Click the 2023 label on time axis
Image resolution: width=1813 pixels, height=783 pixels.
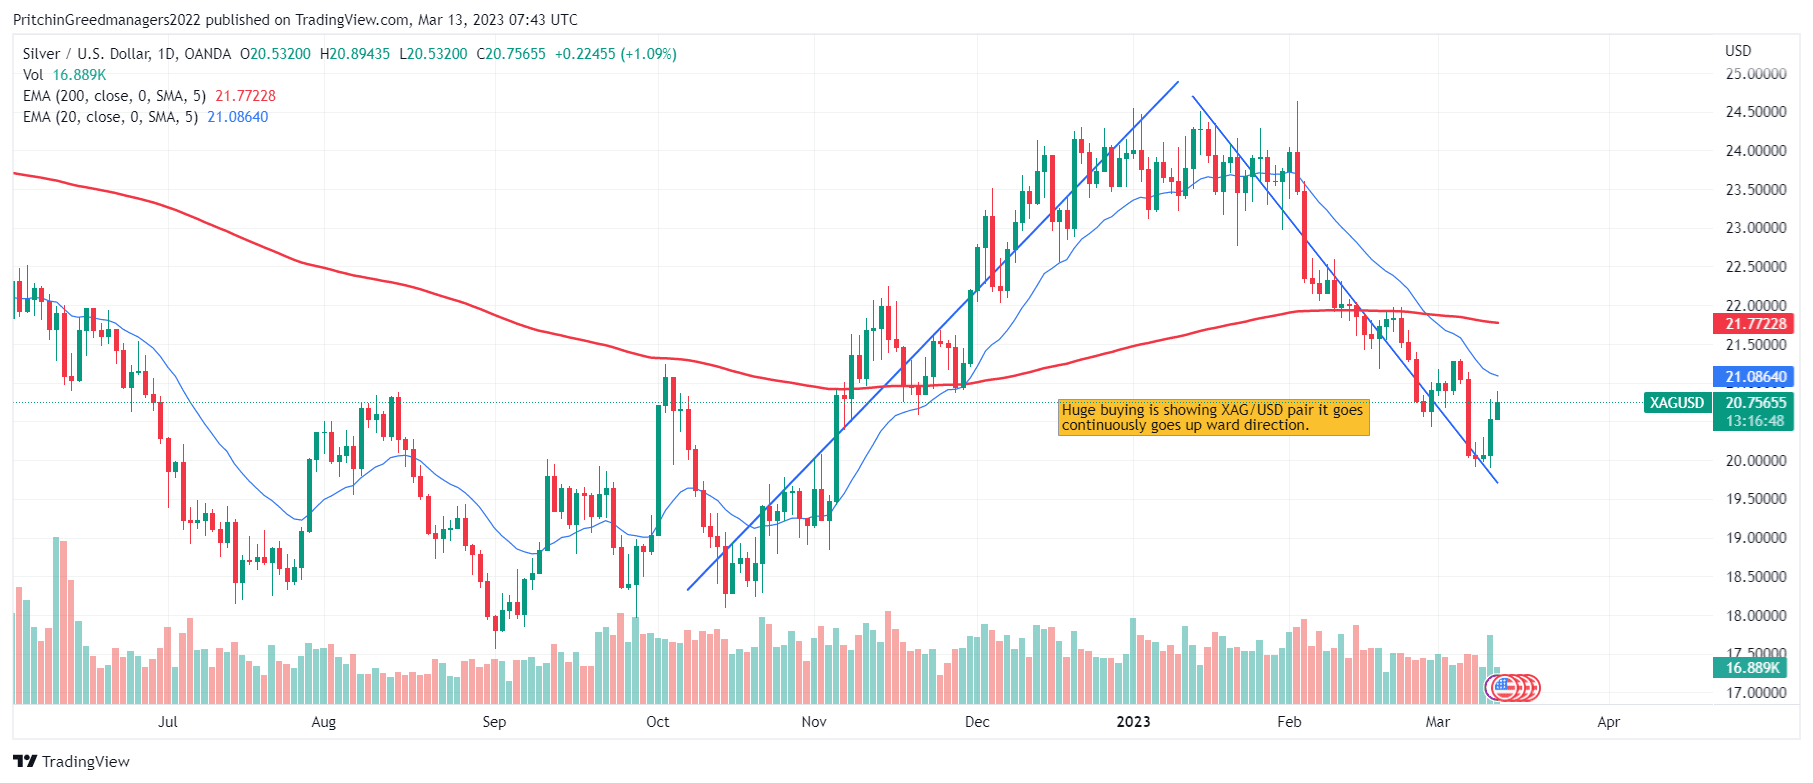[x=1134, y=722]
